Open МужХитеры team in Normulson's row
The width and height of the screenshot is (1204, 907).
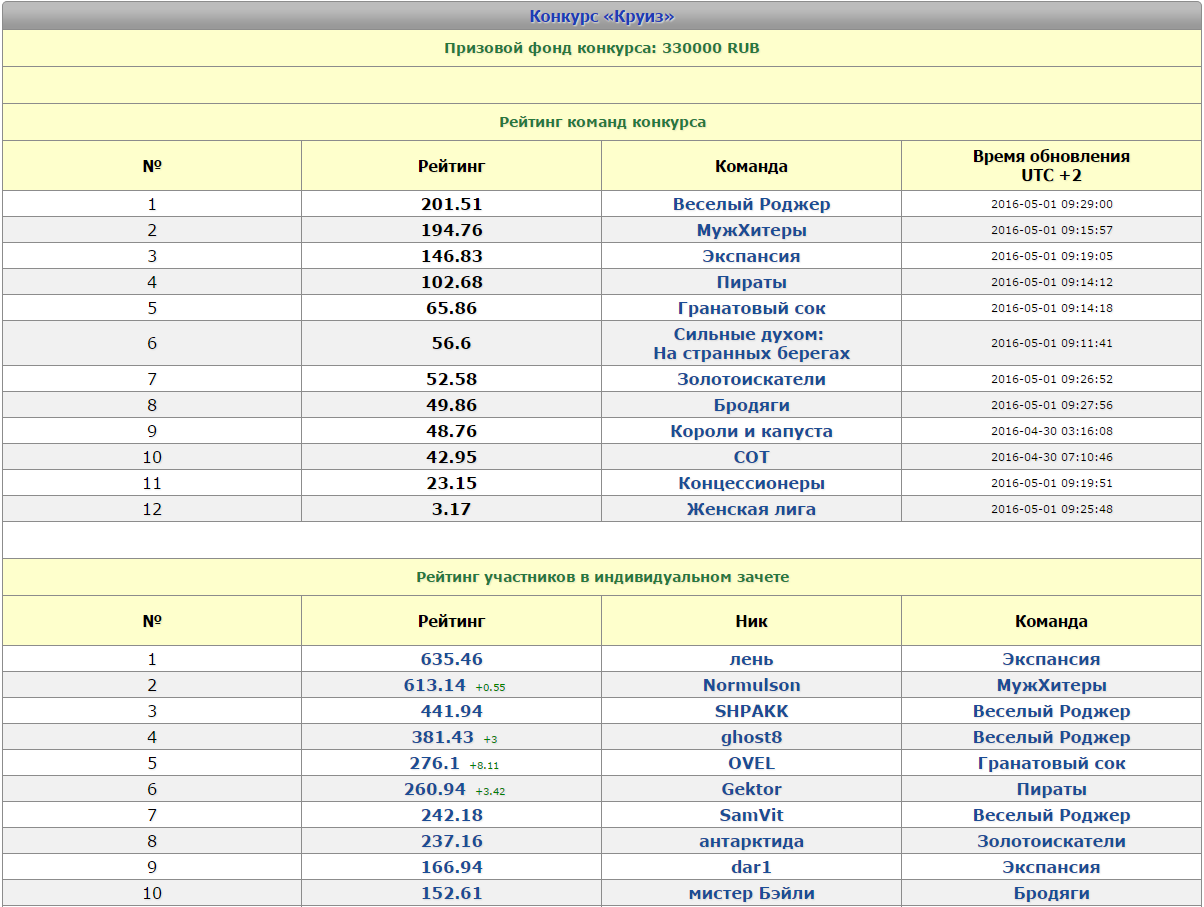1051,685
